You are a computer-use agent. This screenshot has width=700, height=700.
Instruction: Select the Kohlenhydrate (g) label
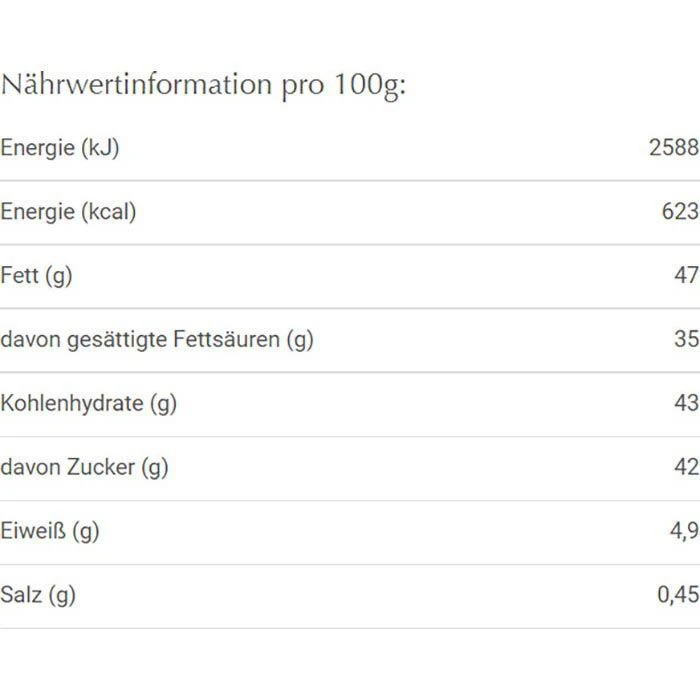click(88, 403)
